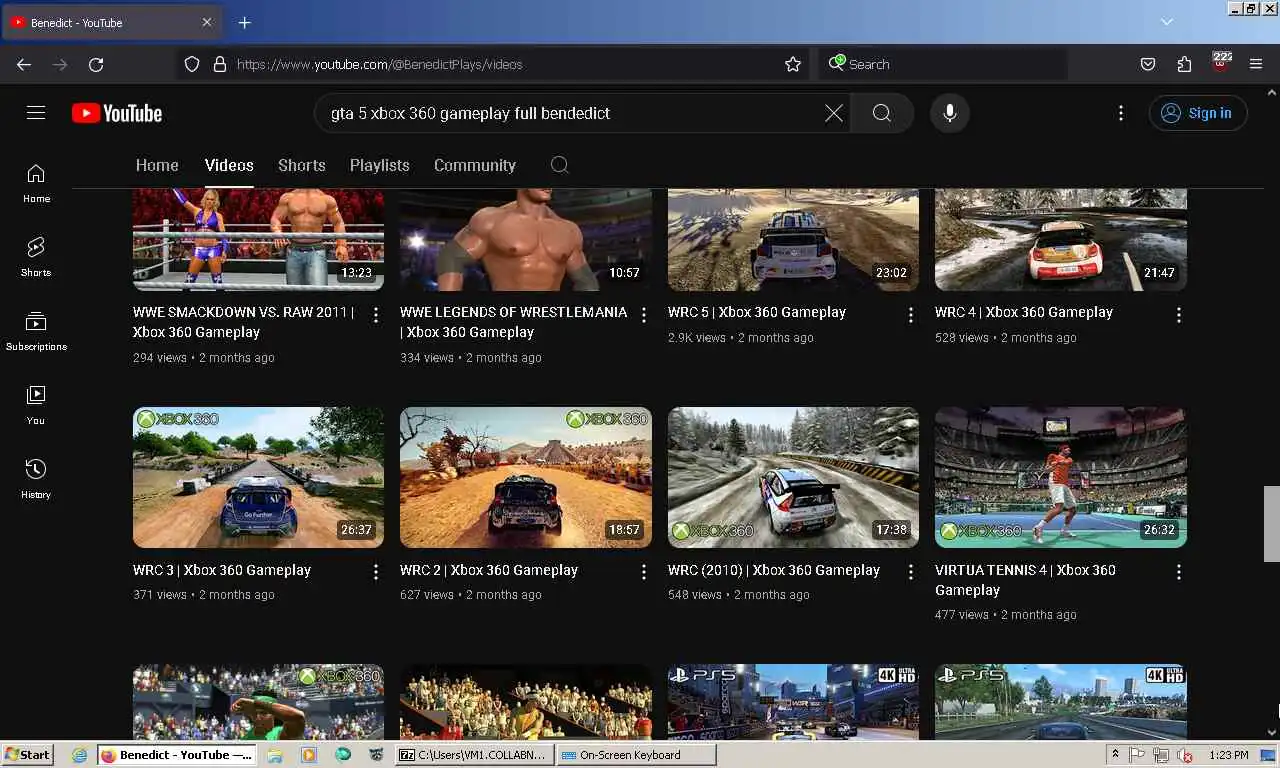
Task: Play the Virtua Tennis 4 thumbnail
Action: pyautogui.click(x=1061, y=477)
